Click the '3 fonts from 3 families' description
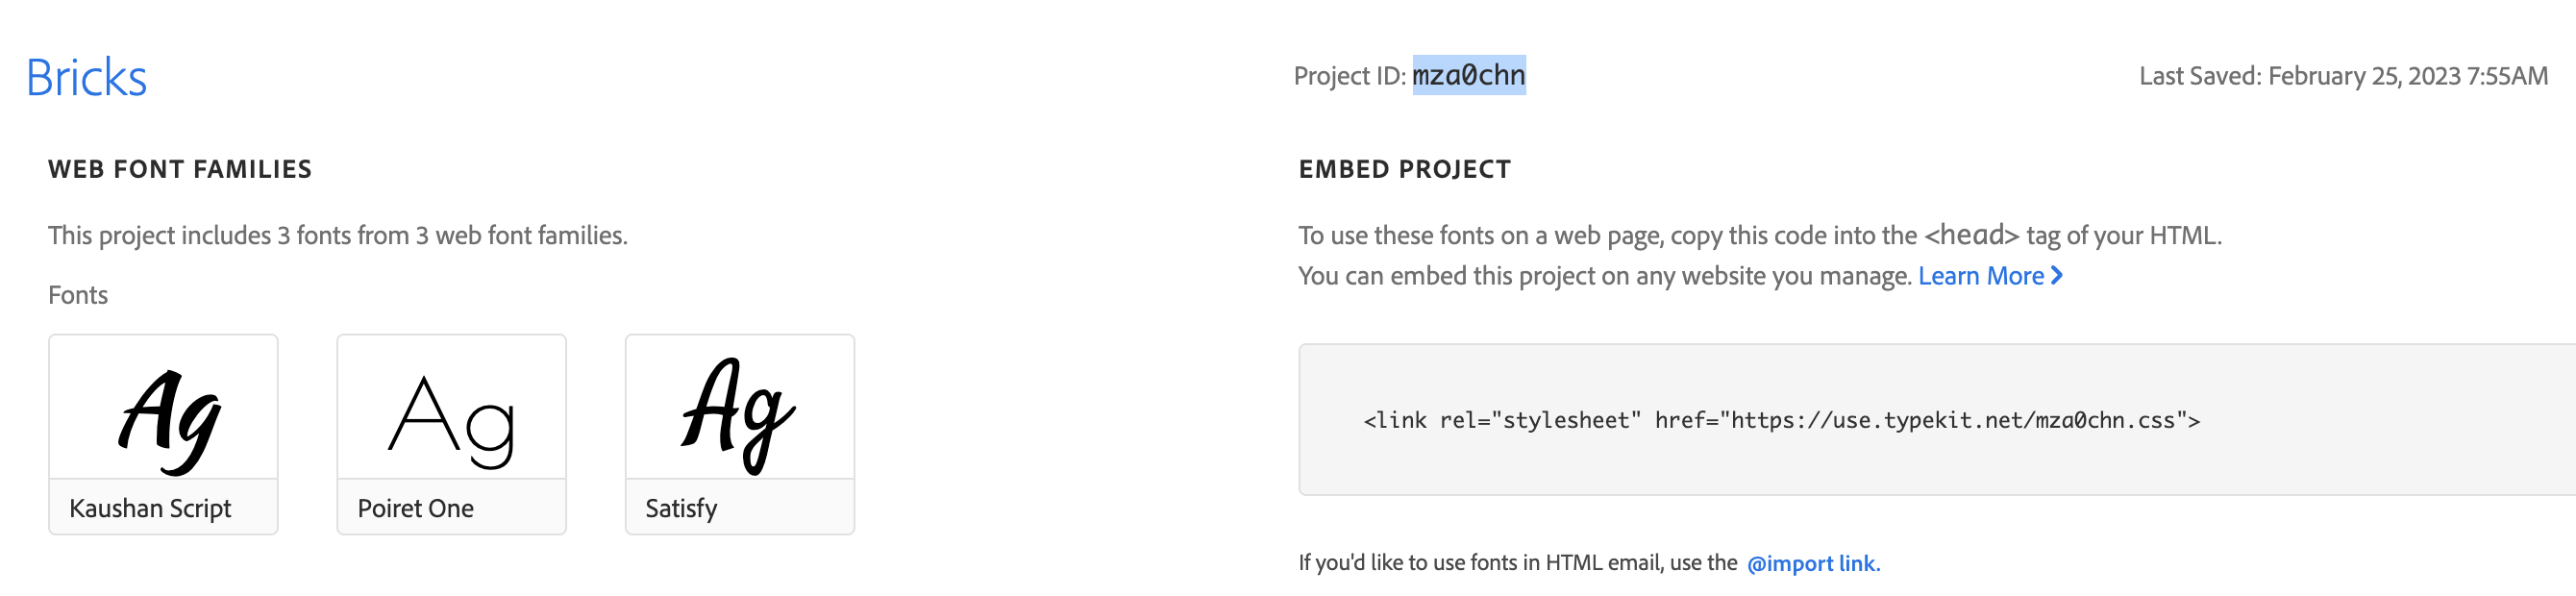Screen dimensions: 2576x596 pyautogui.click(x=338, y=235)
